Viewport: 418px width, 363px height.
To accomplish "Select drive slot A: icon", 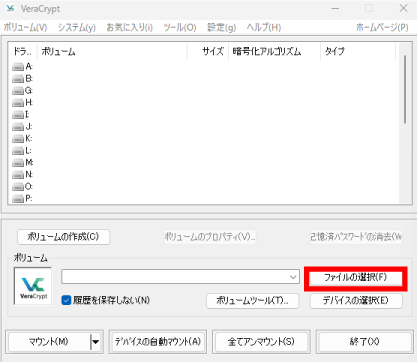I will point(18,67).
